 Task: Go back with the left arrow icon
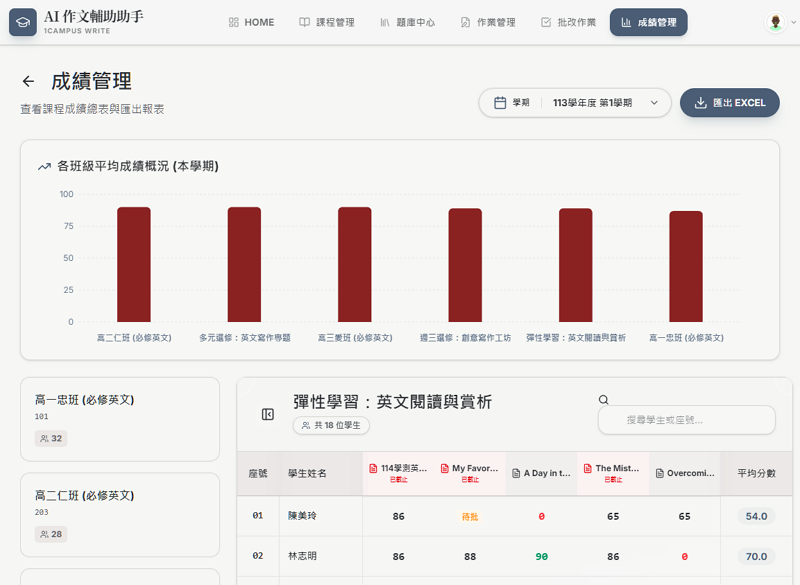(29, 81)
